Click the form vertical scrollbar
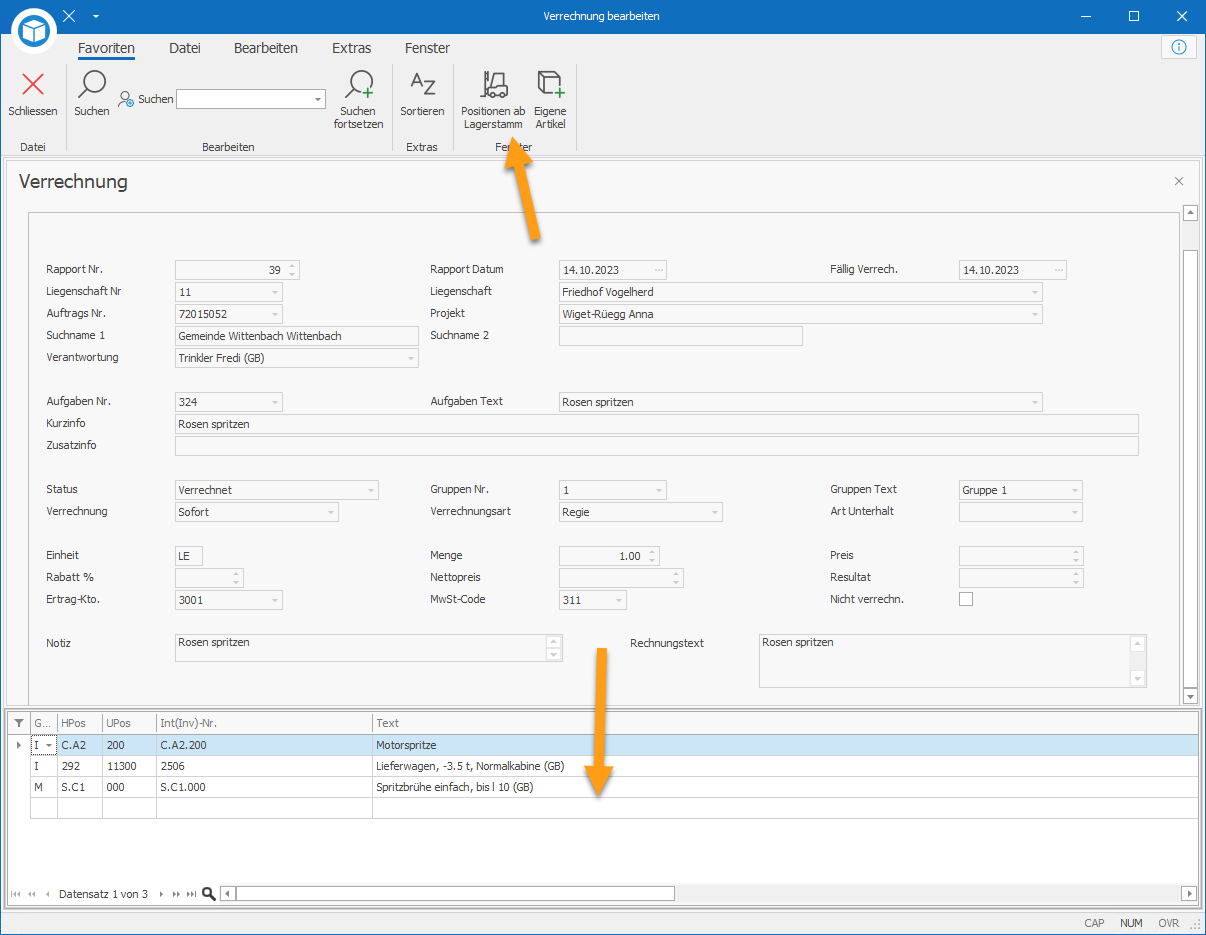1206x935 pixels. [x=1190, y=454]
